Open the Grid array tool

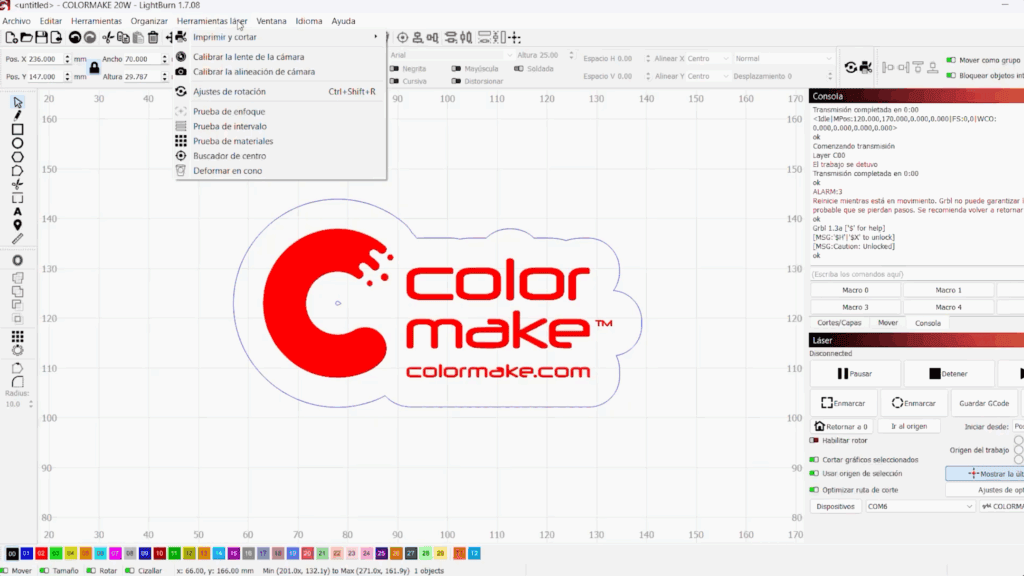click(x=18, y=336)
